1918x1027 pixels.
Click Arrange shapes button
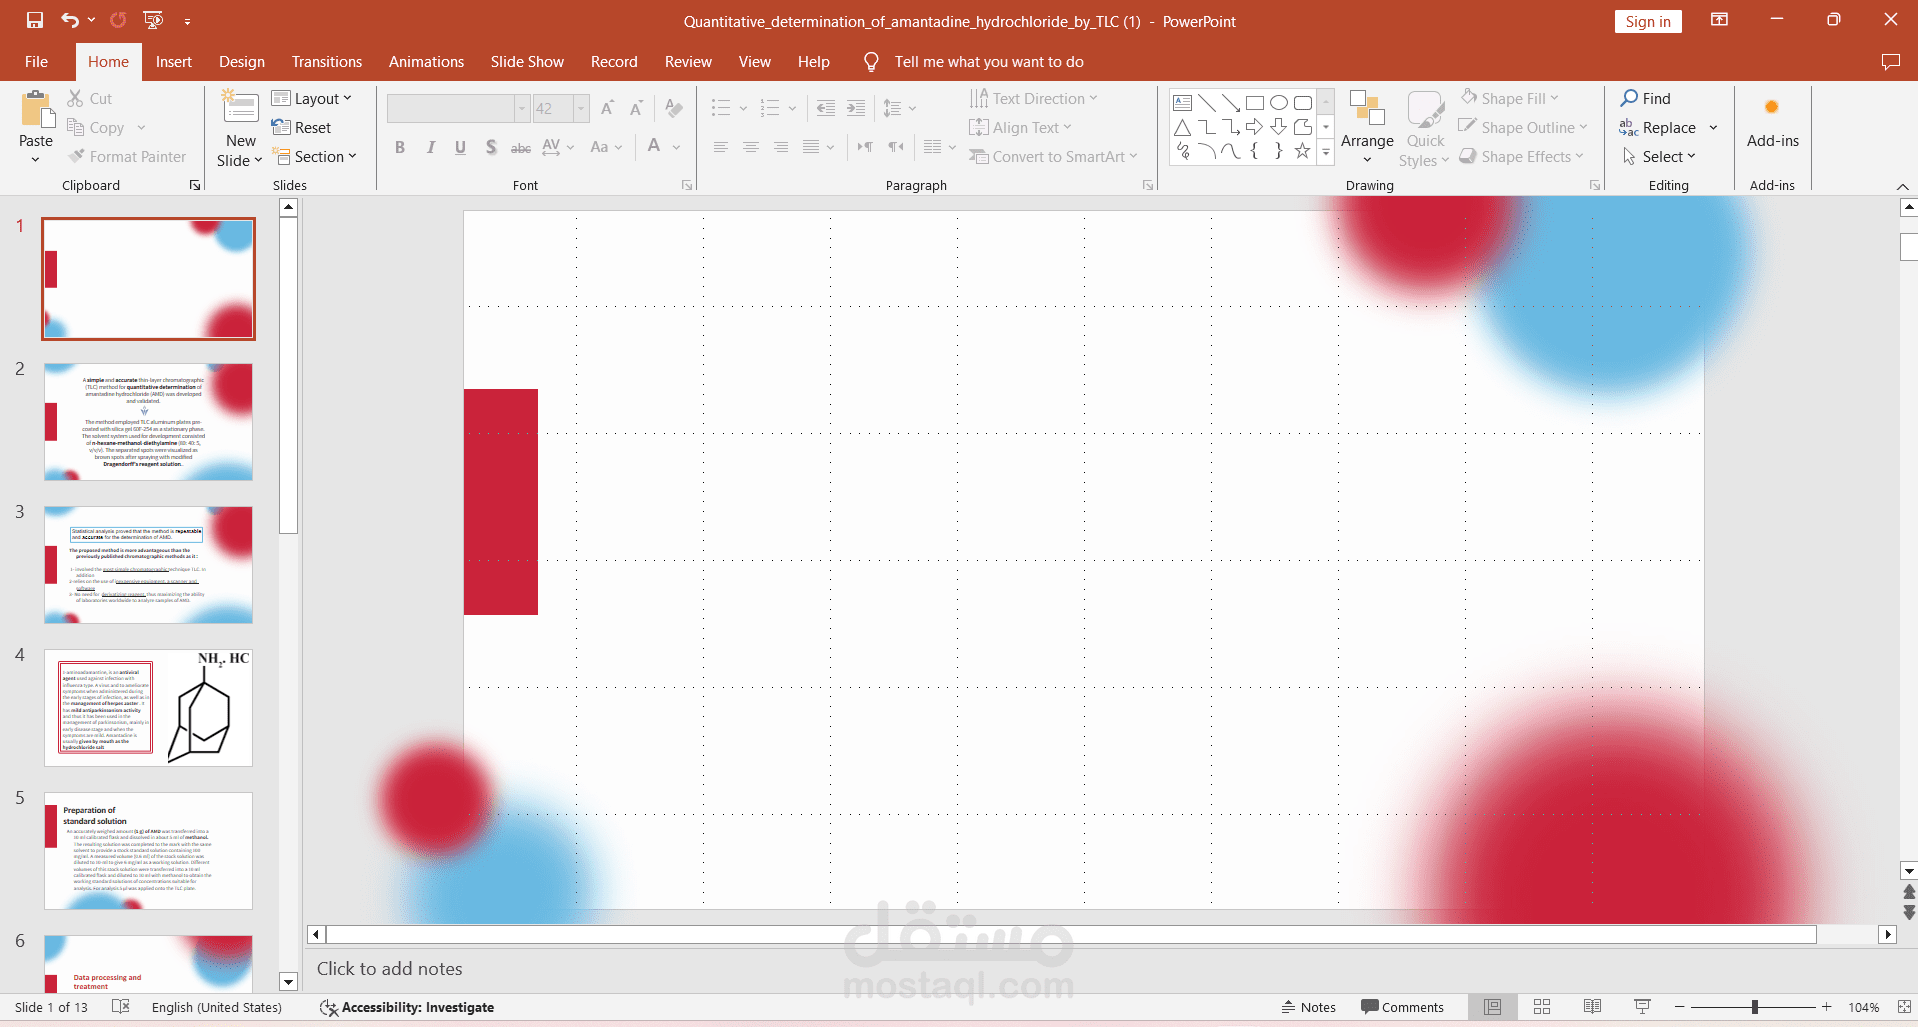tap(1367, 126)
